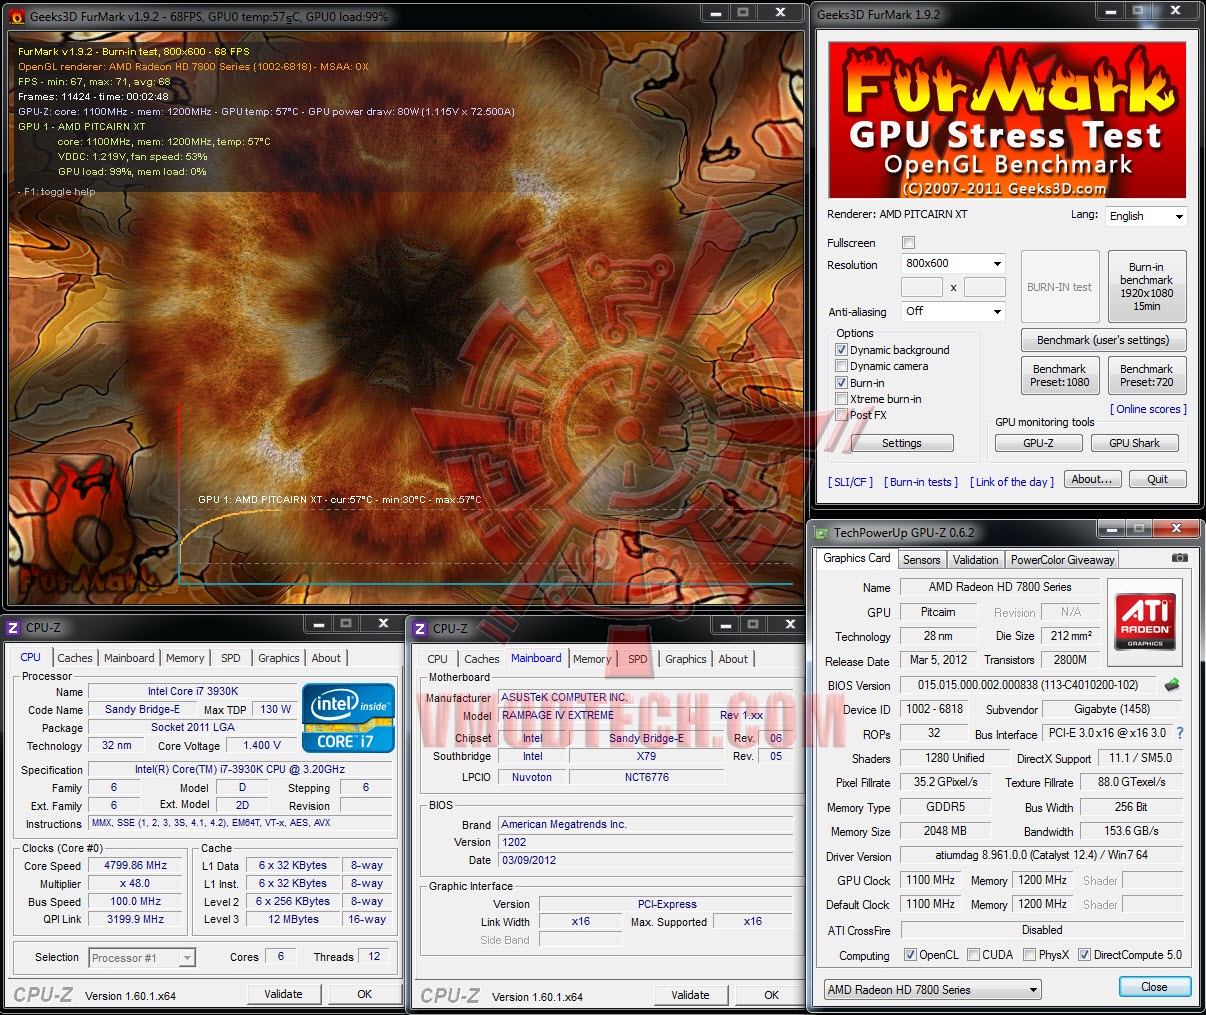The height and width of the screenshot is (1015, 1206).
Task: Run Benchmark Preset:1080
Action: (x=1060, y=376)
